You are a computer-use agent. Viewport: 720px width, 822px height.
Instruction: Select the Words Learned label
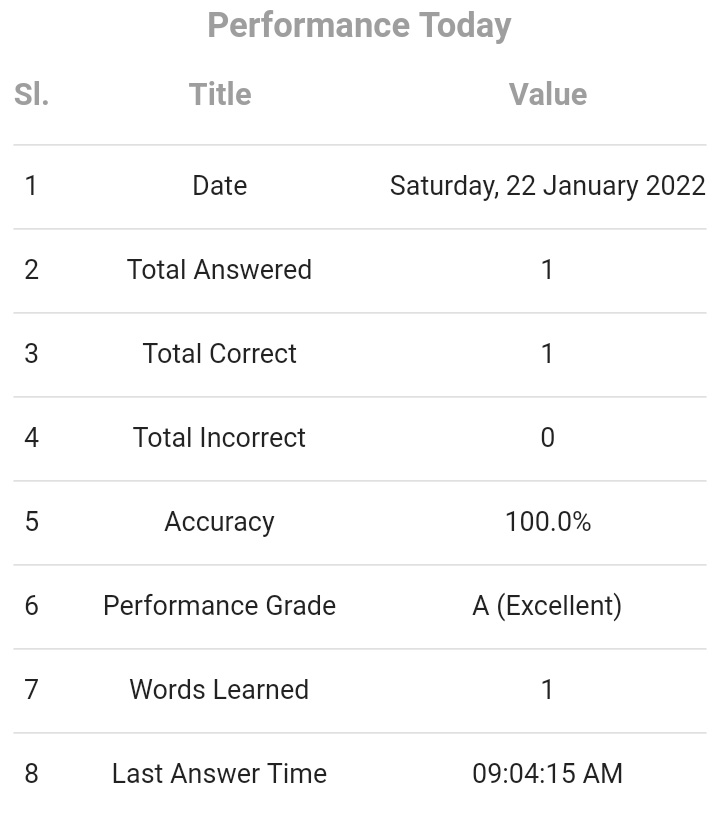(x=220, y=690)
